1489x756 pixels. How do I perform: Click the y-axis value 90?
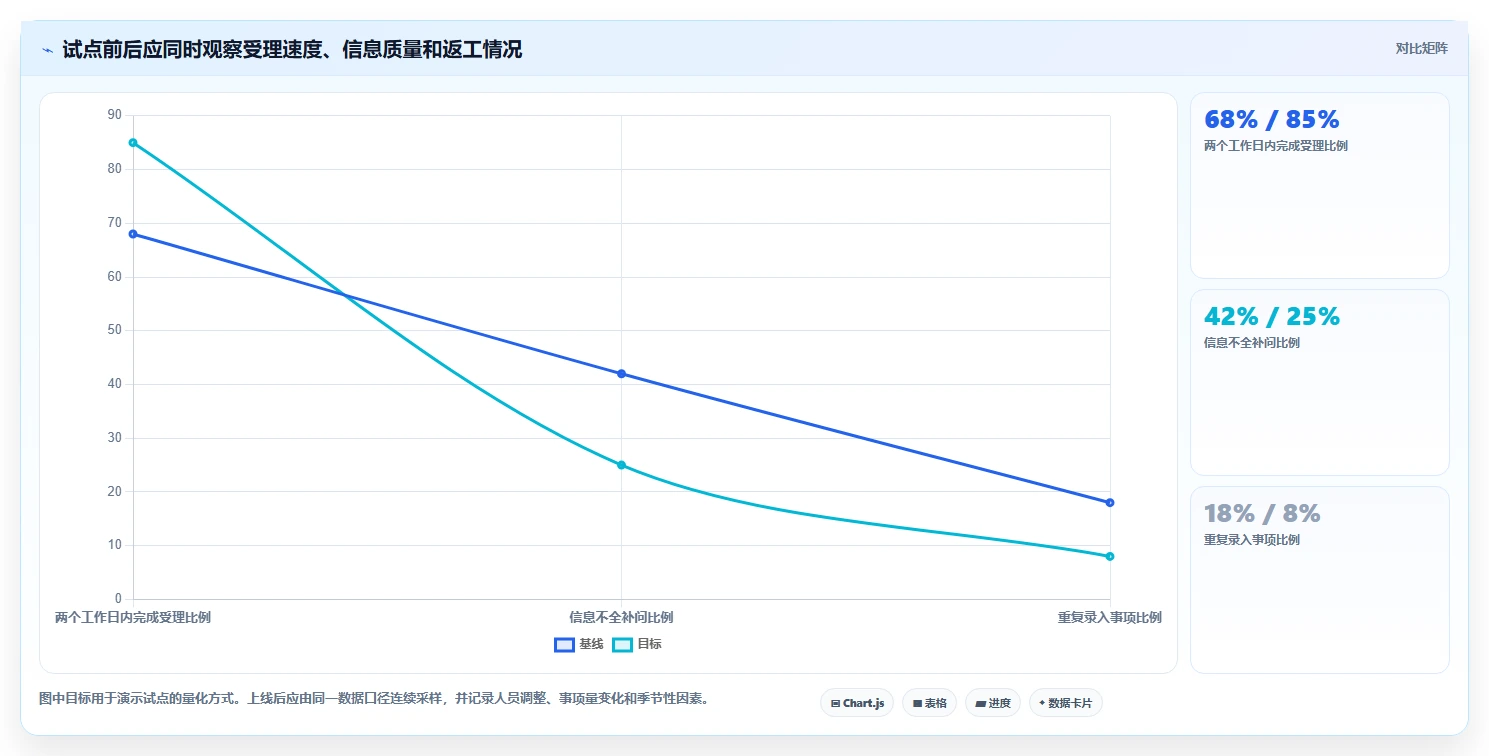[114, 115]
